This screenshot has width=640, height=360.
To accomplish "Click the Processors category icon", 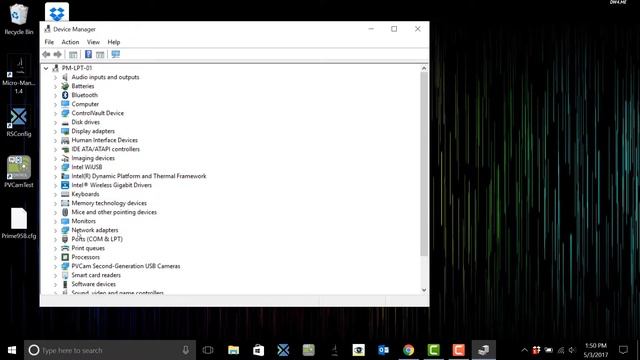I will pos(65,257).
